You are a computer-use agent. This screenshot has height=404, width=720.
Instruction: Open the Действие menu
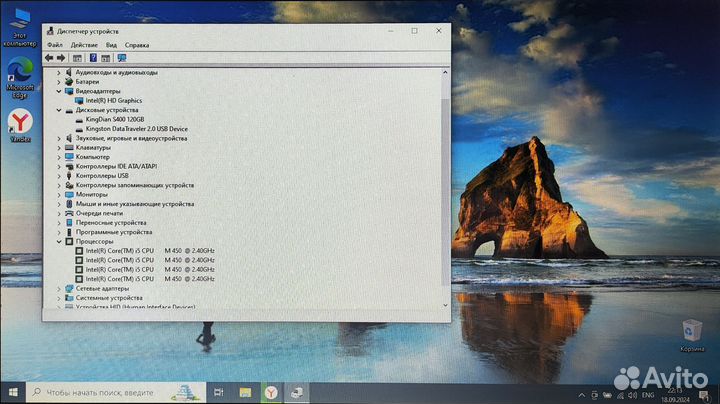click(x=84, y=45)
